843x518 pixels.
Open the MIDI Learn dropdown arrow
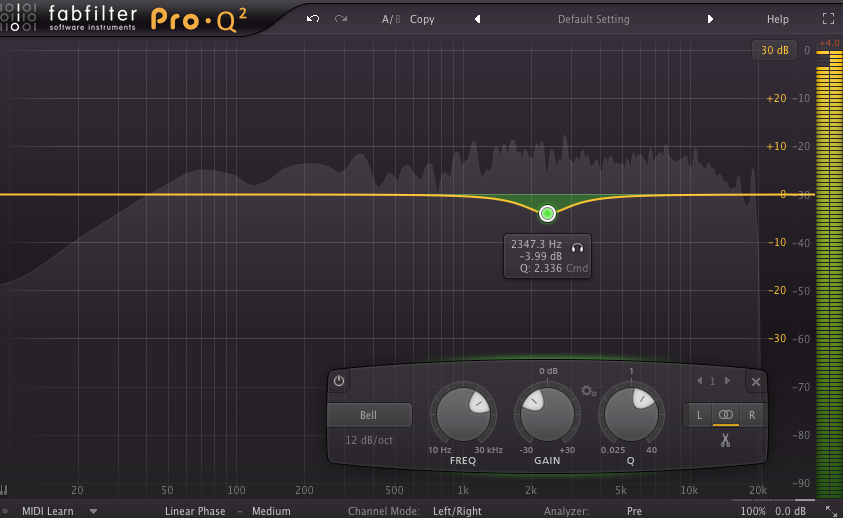(x=94, y=511)
